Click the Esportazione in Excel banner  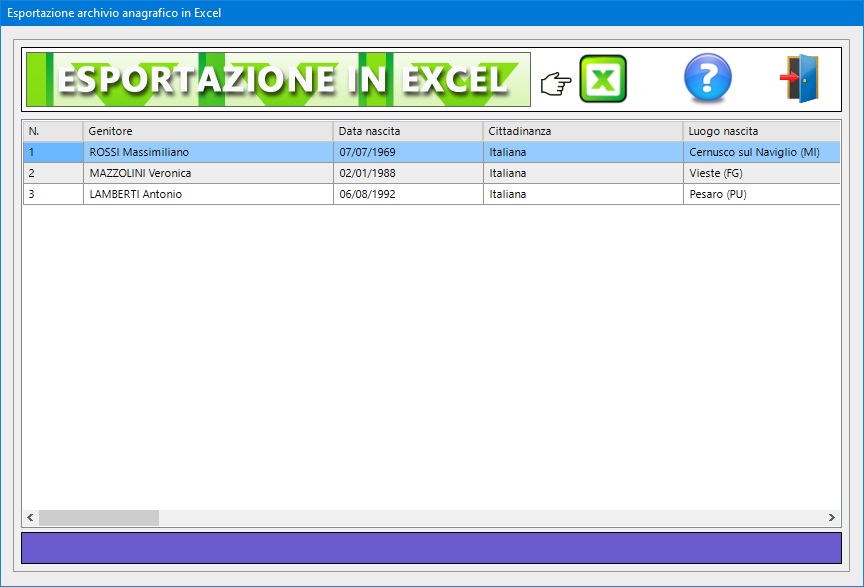click(277, 79)
